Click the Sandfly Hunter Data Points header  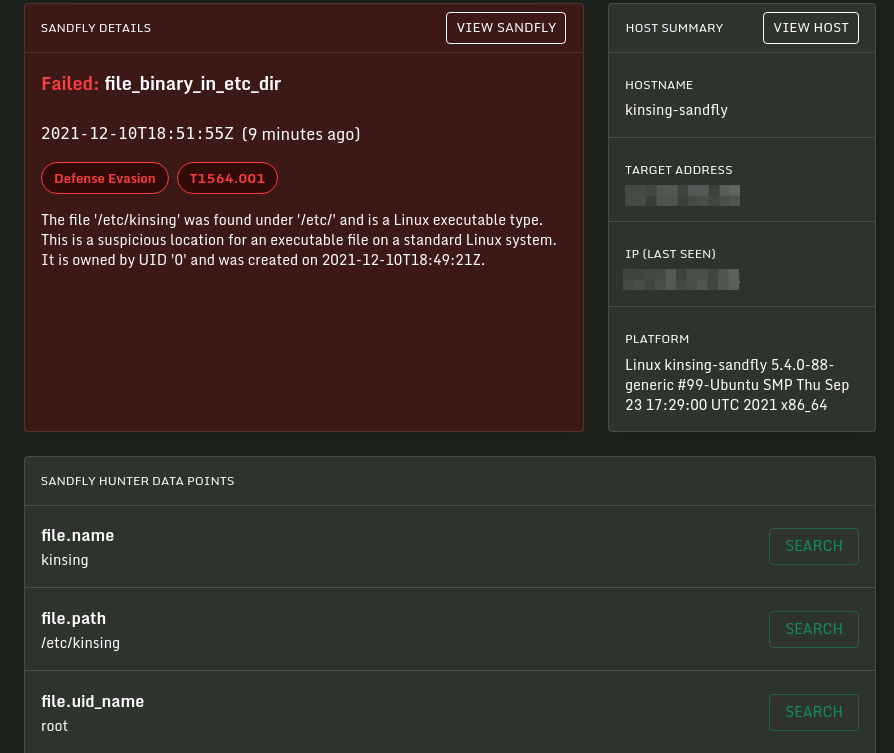137,481
